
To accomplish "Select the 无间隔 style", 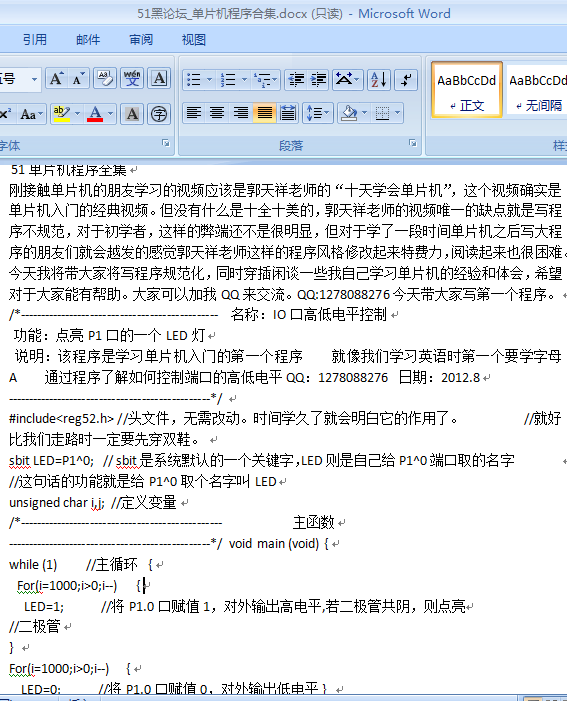I will (537, 90).
